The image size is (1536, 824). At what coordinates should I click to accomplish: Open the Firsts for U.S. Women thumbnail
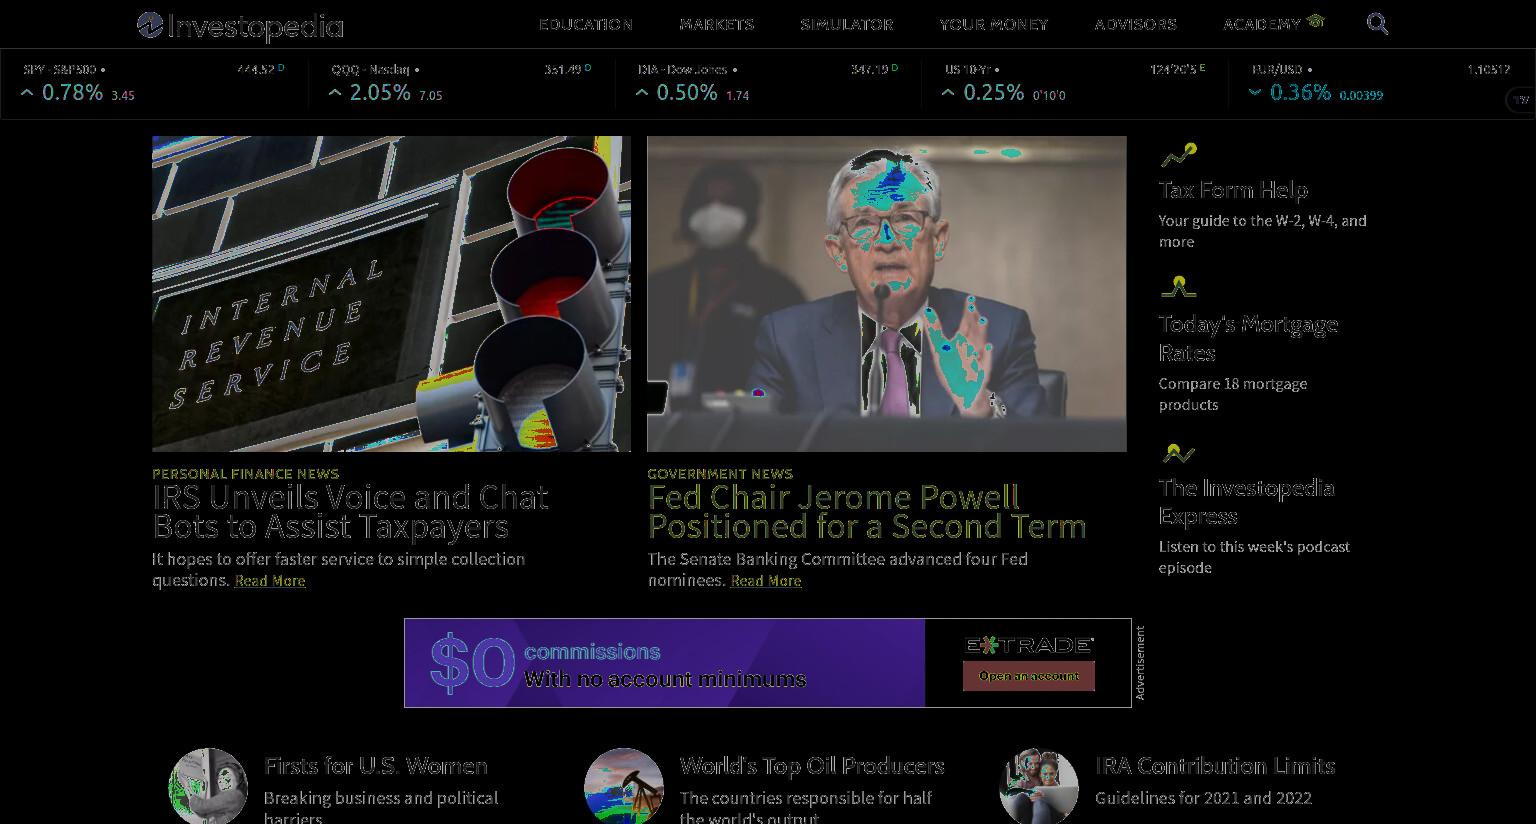coord(208,786)
